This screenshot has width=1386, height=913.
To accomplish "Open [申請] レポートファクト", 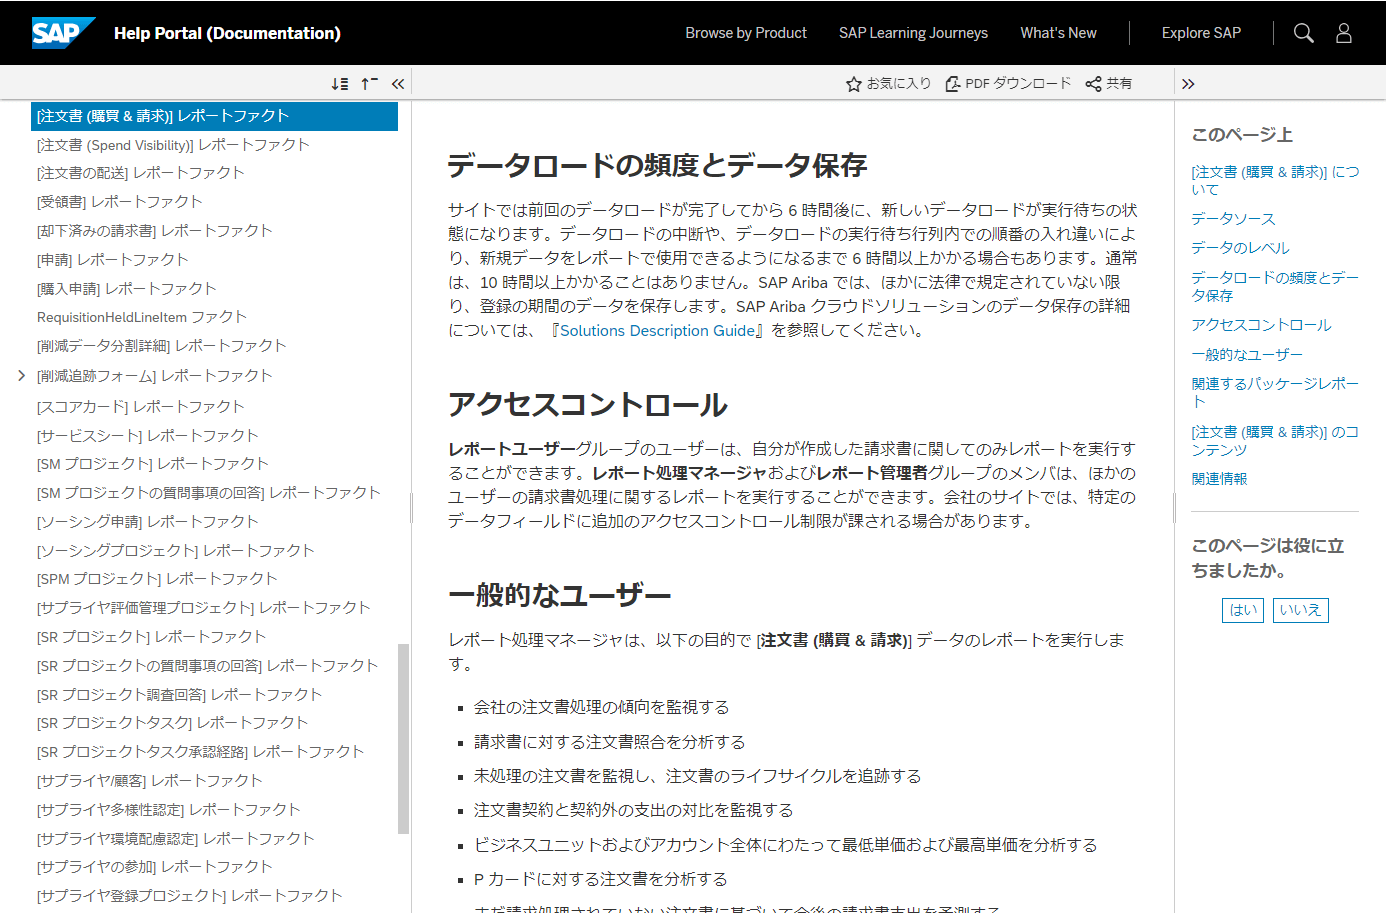I will pos(112,260).
